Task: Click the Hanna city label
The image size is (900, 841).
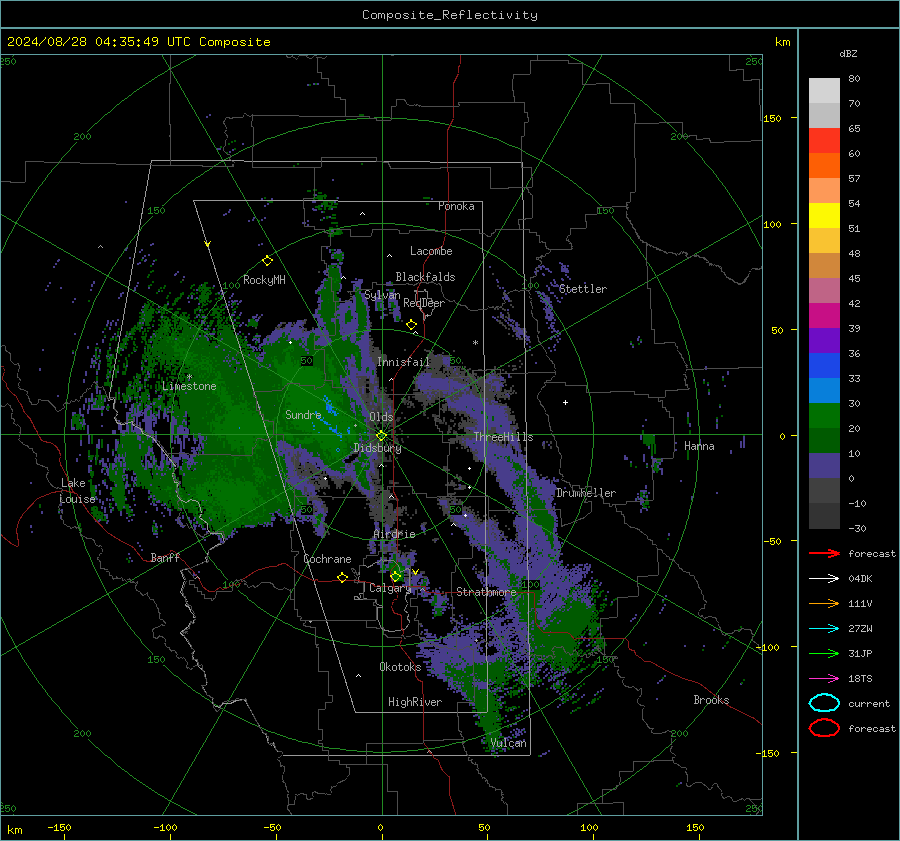Action: pyautogui.click(x=699, y=446)
